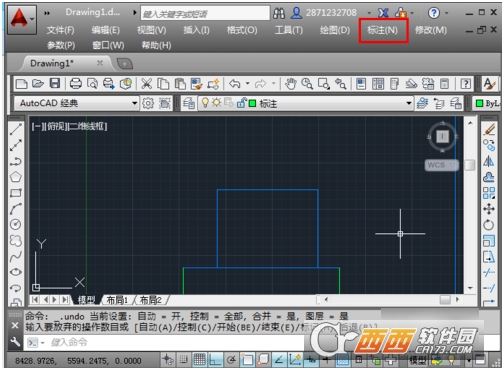
Task: Click the new drawing tab plus button
Action: coord(125,63)
